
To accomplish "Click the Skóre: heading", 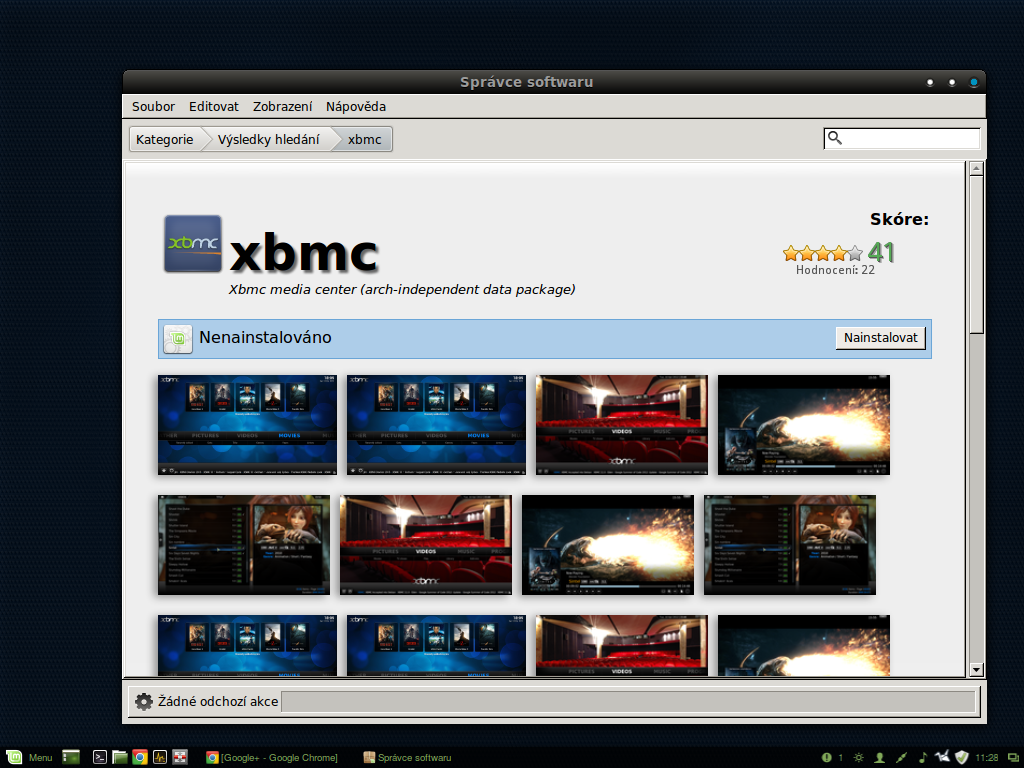I will click(x=899, y=219).
